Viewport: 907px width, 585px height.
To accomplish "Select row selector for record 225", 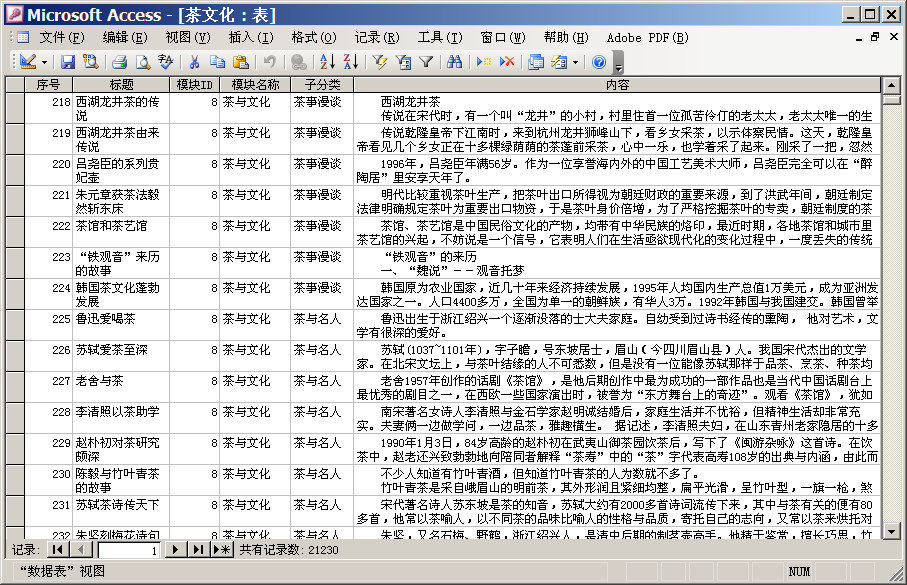I will pos(15,325).
